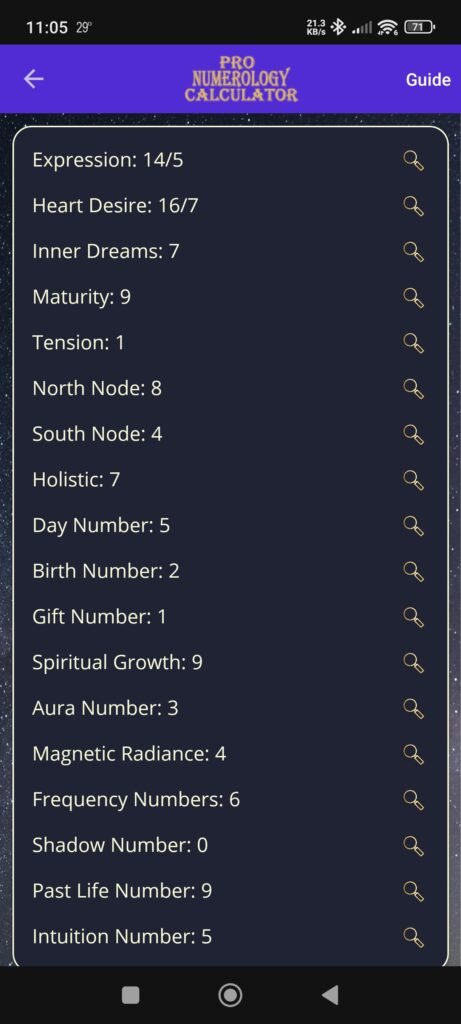Tap the magnifier next to Inner Dreams
This screenshot has height=1024, width=461.
[x=414, y=252]
